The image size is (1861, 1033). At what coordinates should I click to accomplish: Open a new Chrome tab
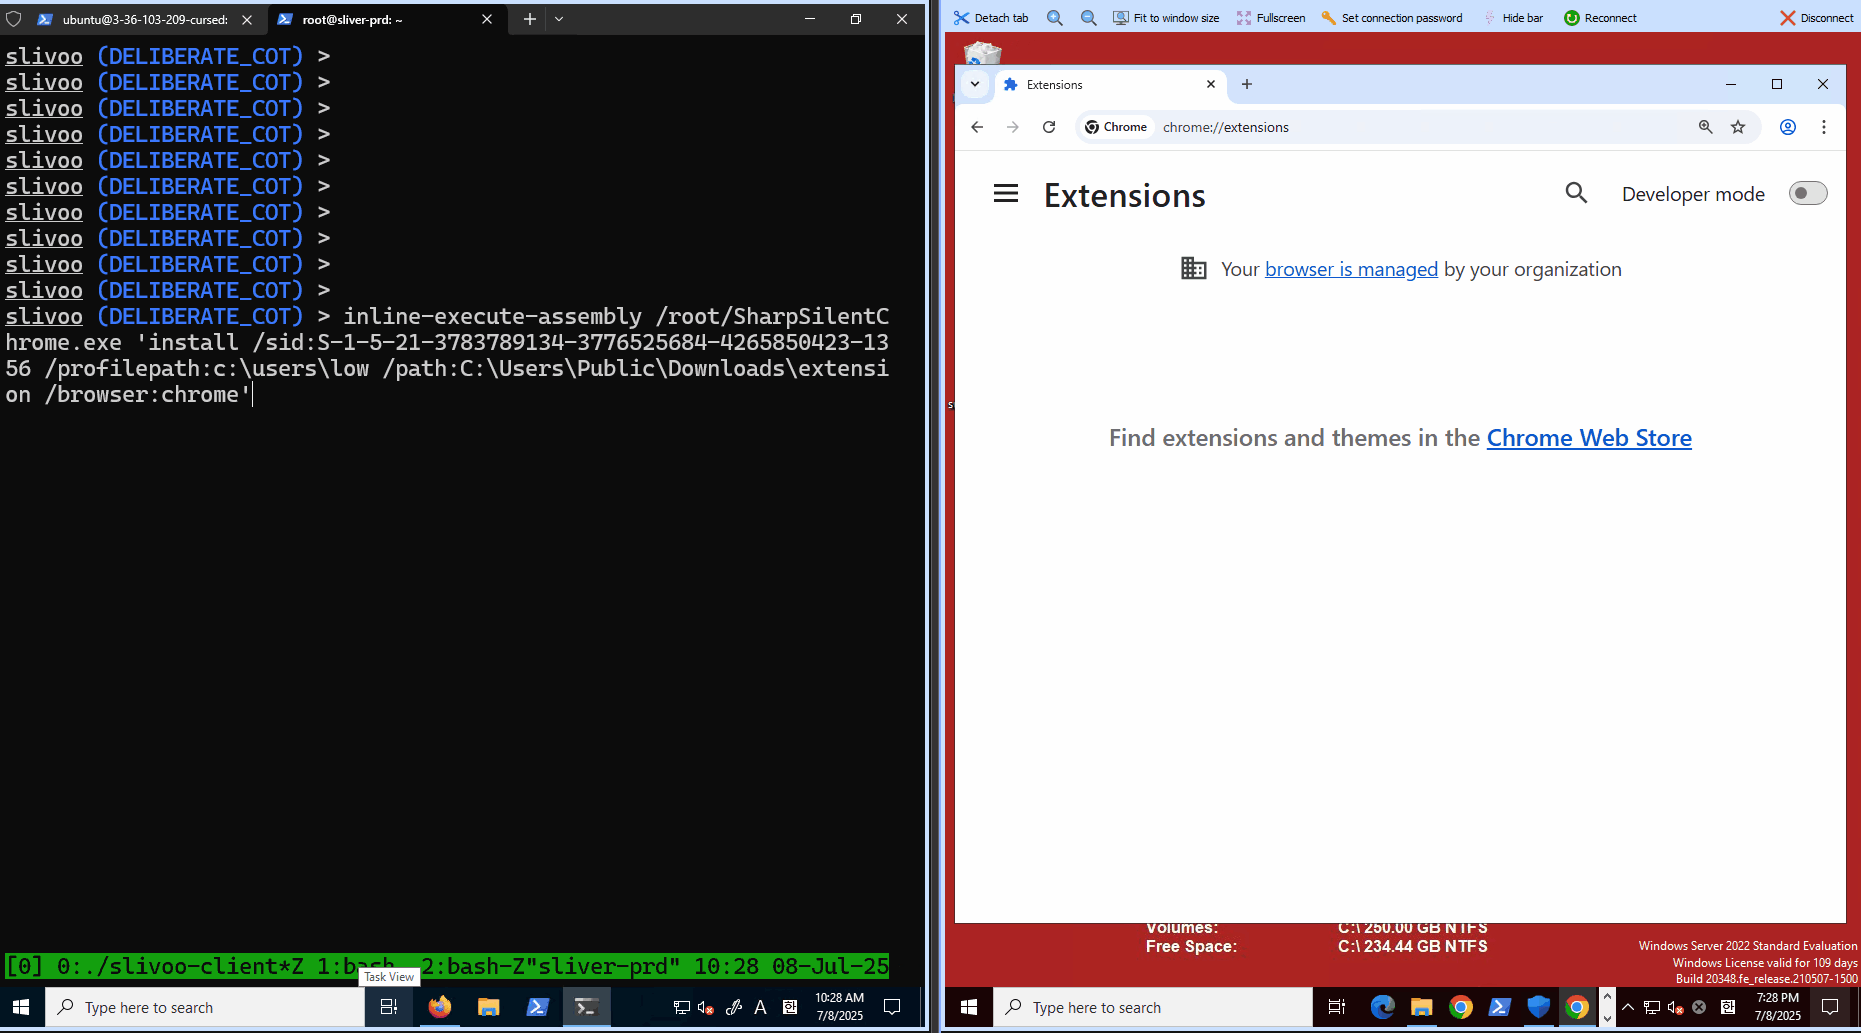point(1247,84)
